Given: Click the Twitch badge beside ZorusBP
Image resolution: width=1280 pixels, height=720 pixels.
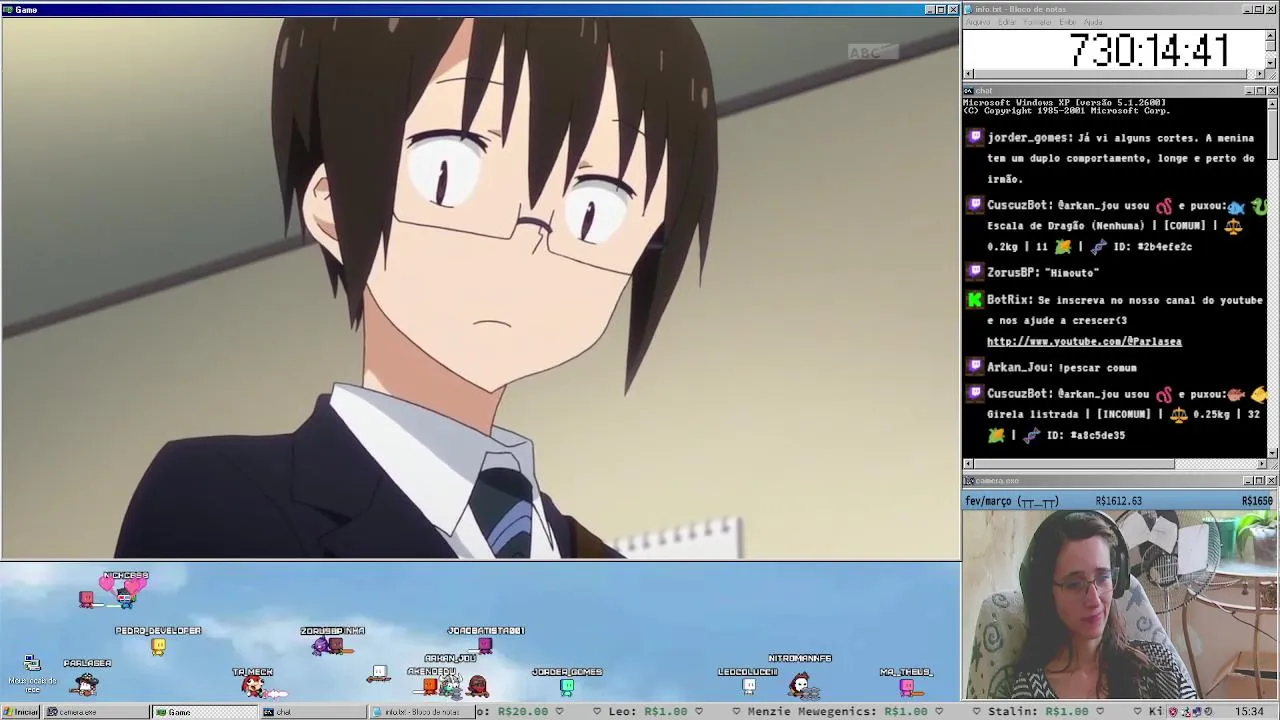Looking at the screenshot, I should 975,272.
